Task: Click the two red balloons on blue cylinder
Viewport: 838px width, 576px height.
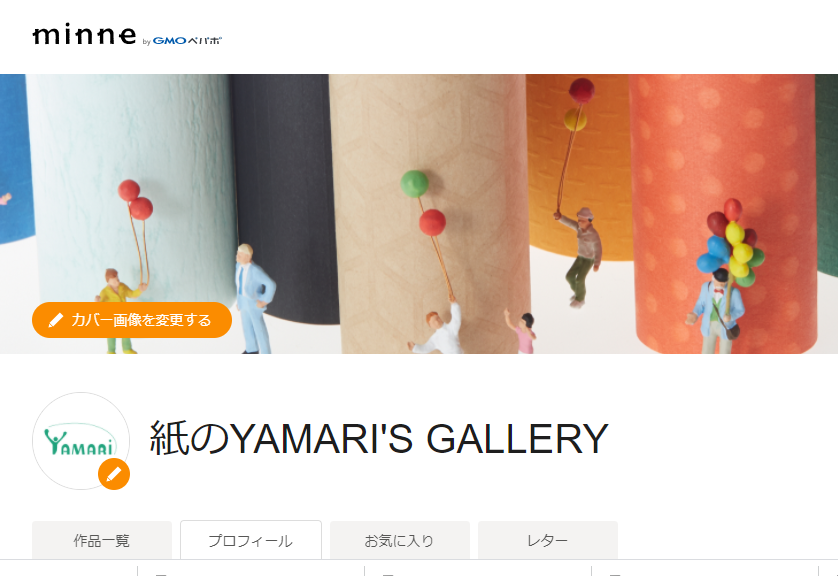Action: pyautogui.click(x=136, y=199)
